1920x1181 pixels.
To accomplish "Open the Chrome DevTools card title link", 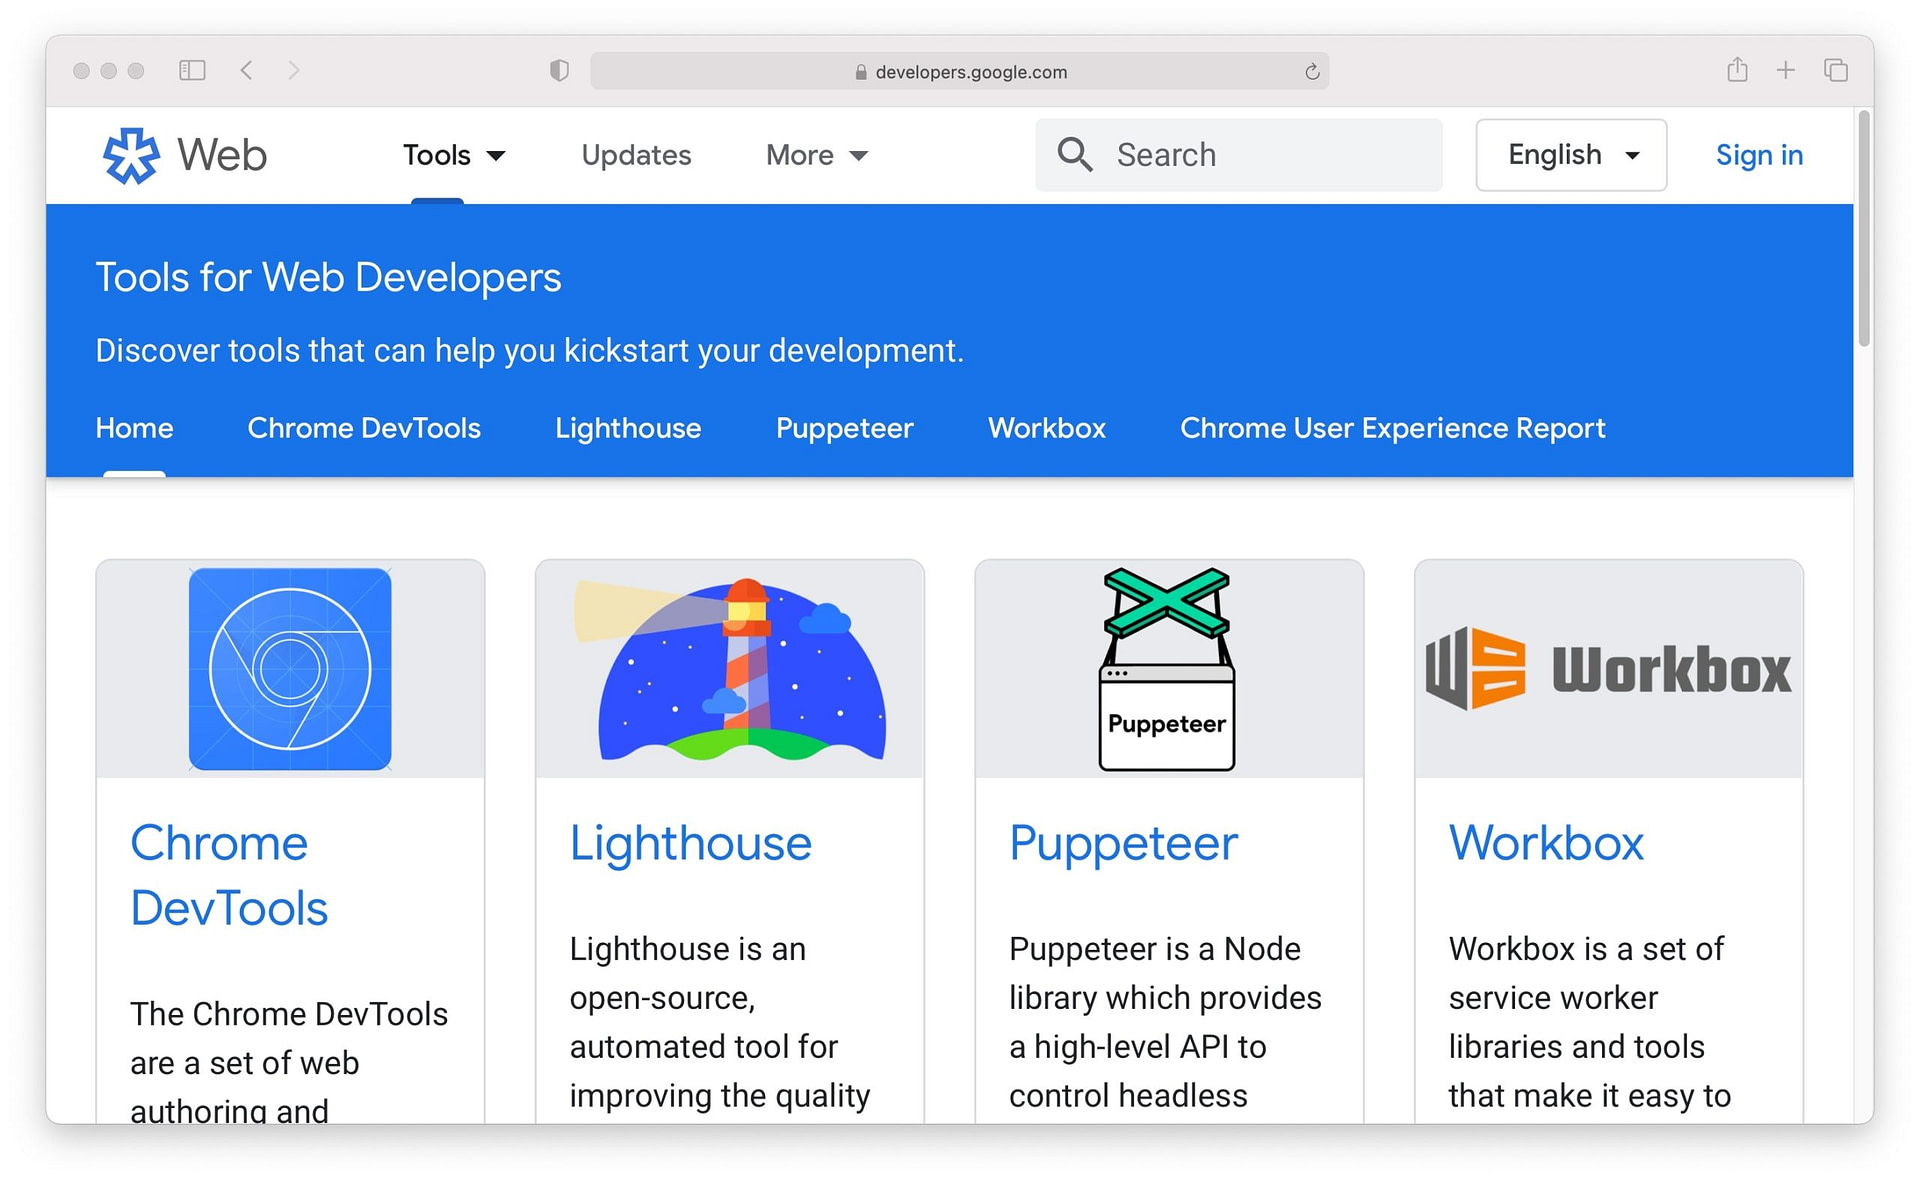I will click(229, 875).
